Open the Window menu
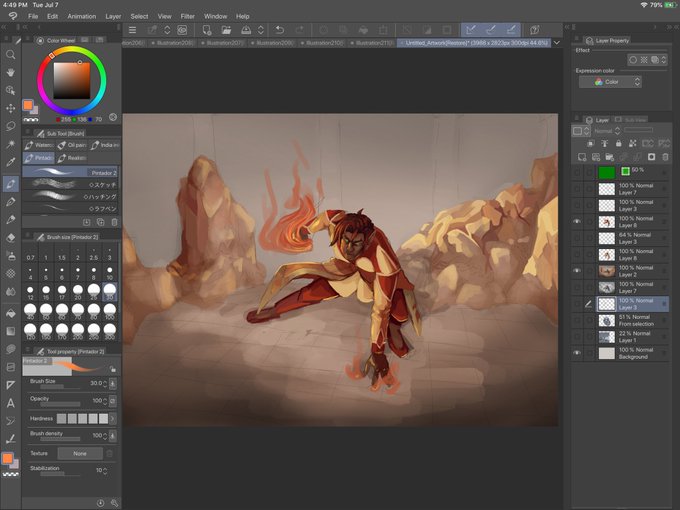This screenshot has width=680, height=510. coord(216,16)
